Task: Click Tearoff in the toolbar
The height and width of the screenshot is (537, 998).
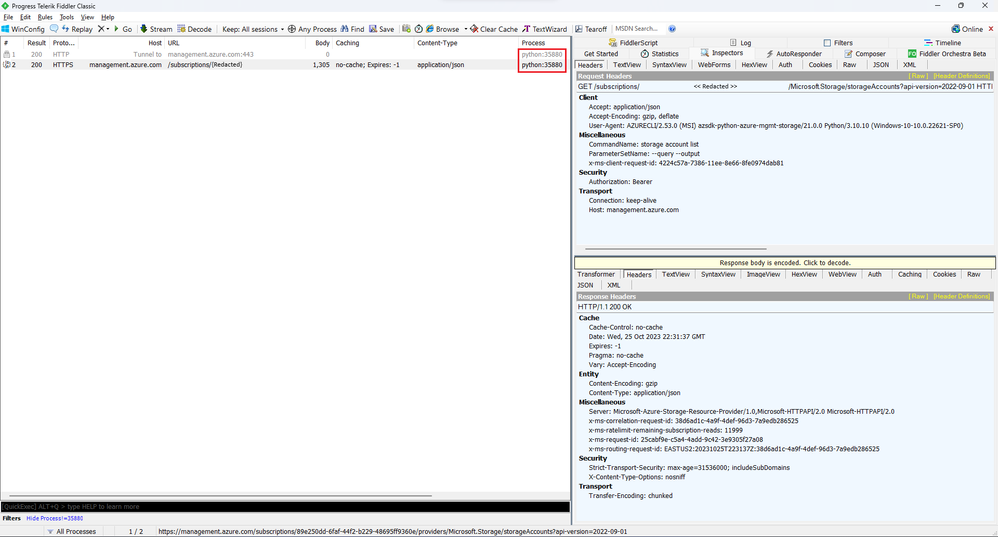Action: [x=591, y=29]
